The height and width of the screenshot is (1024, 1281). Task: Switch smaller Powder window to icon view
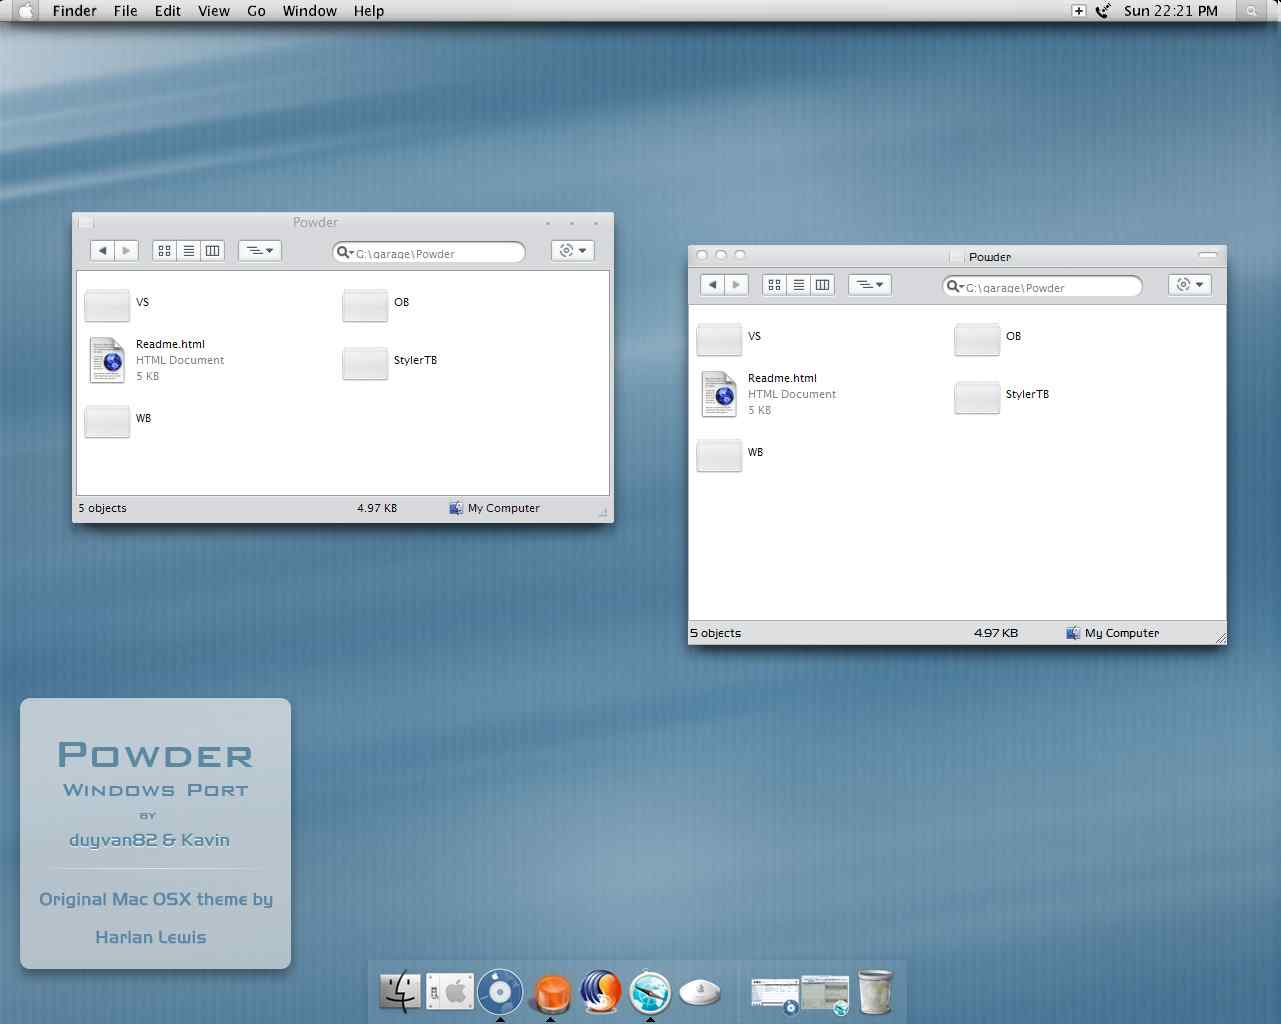tap(165, 251)
